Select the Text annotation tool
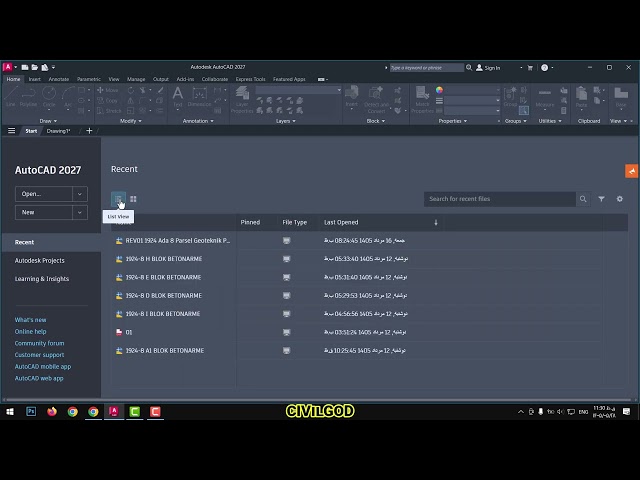Viewport: 640px width, 480px height. point(178,97)
